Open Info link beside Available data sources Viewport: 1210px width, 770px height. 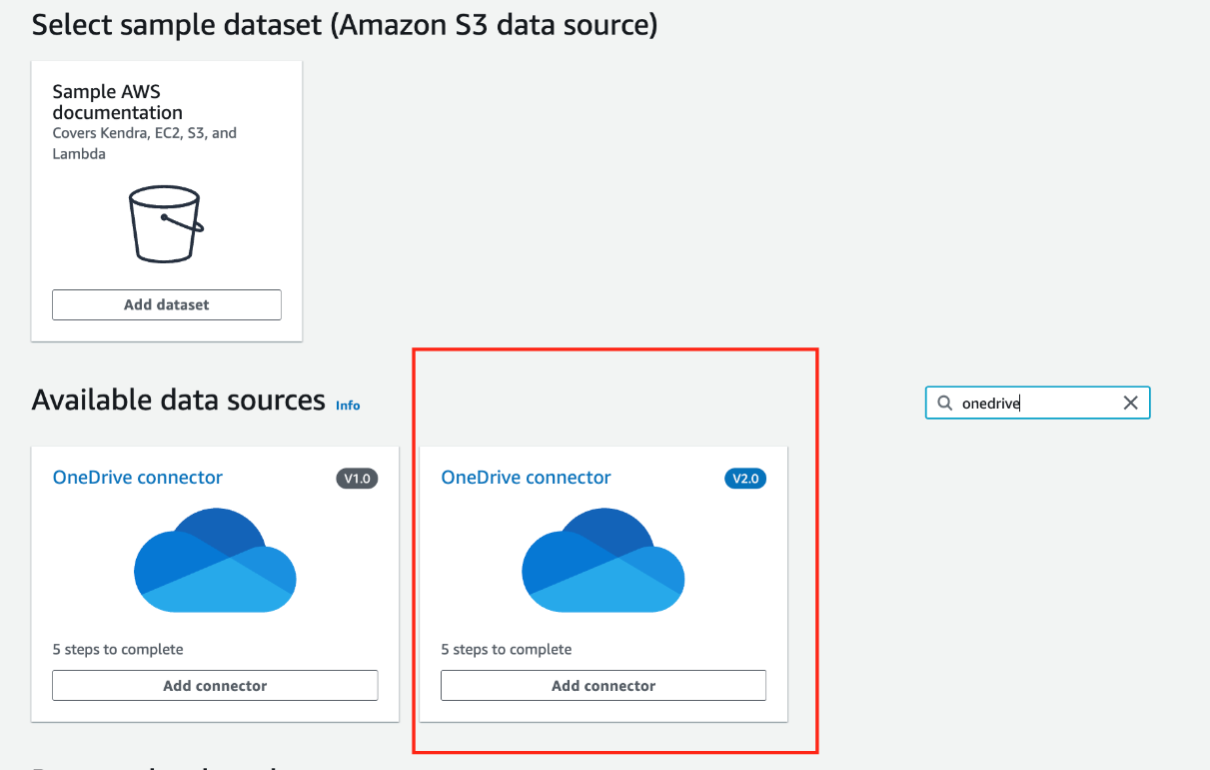(x=348, y=405)
